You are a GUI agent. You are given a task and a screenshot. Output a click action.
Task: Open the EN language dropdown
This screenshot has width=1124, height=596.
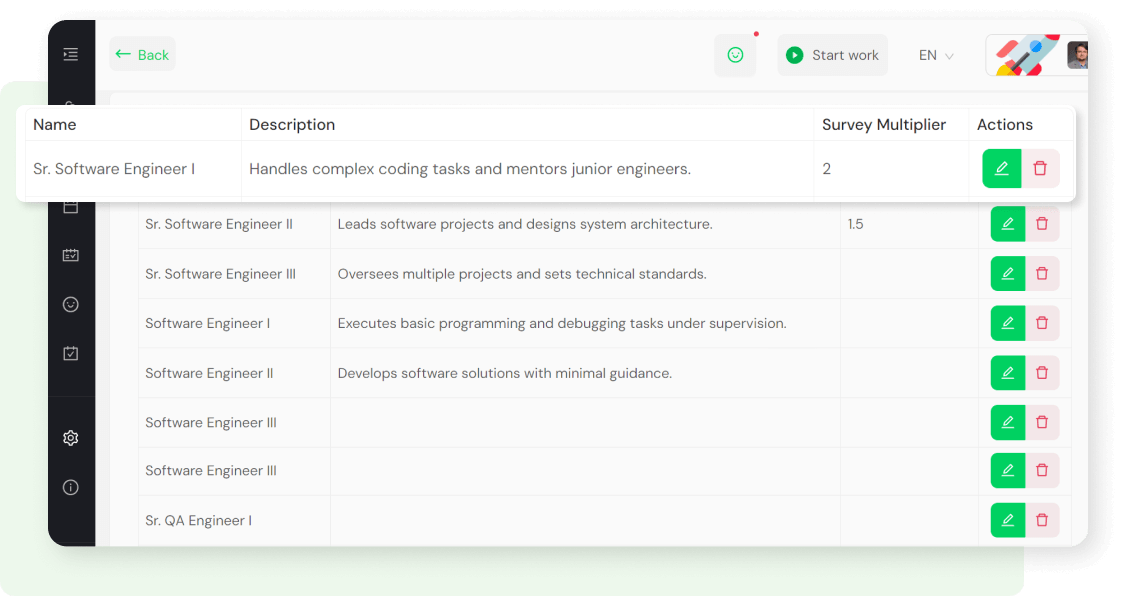coord(926,55)
